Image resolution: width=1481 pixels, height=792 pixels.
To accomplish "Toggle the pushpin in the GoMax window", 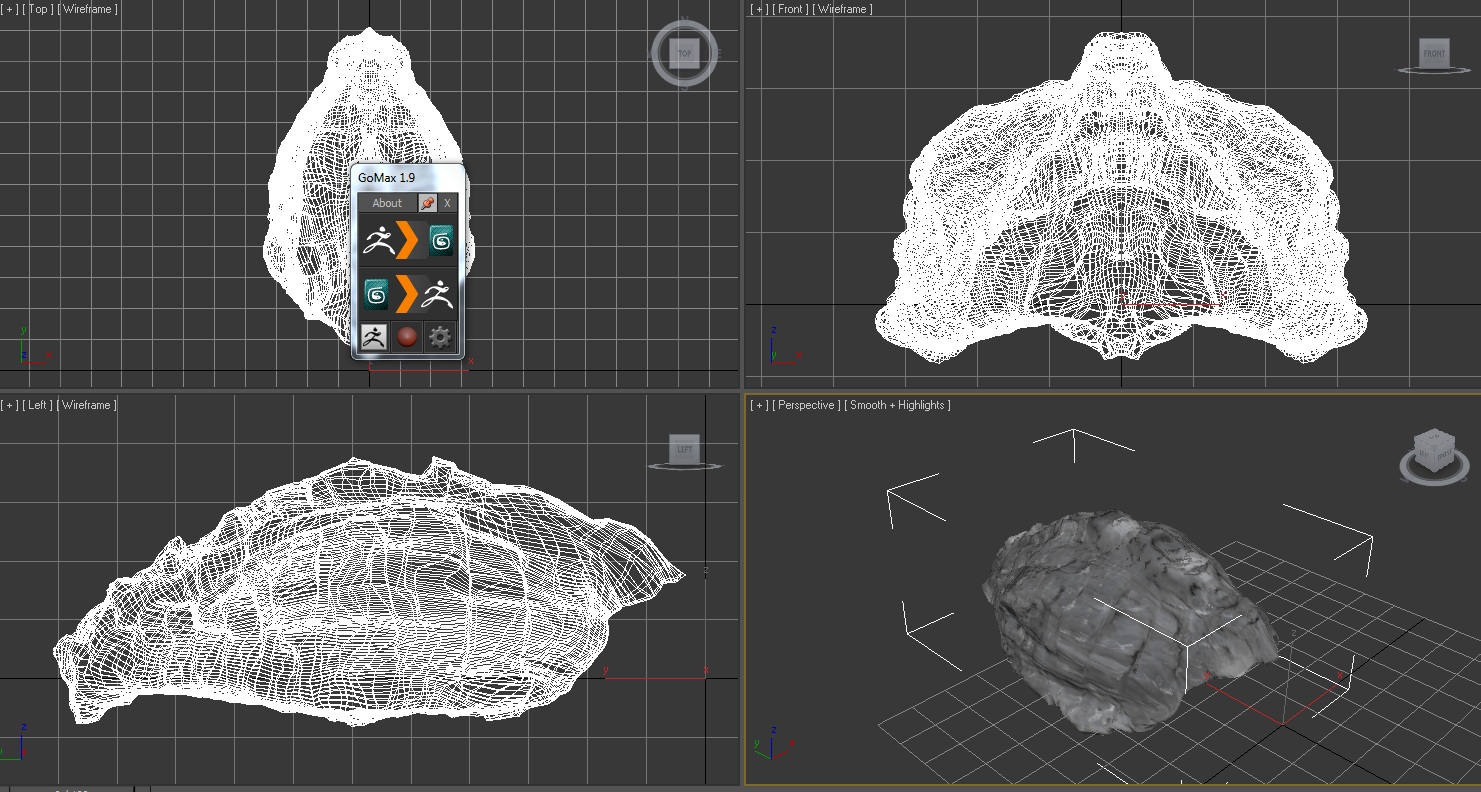I will click(x=427, y=203).
